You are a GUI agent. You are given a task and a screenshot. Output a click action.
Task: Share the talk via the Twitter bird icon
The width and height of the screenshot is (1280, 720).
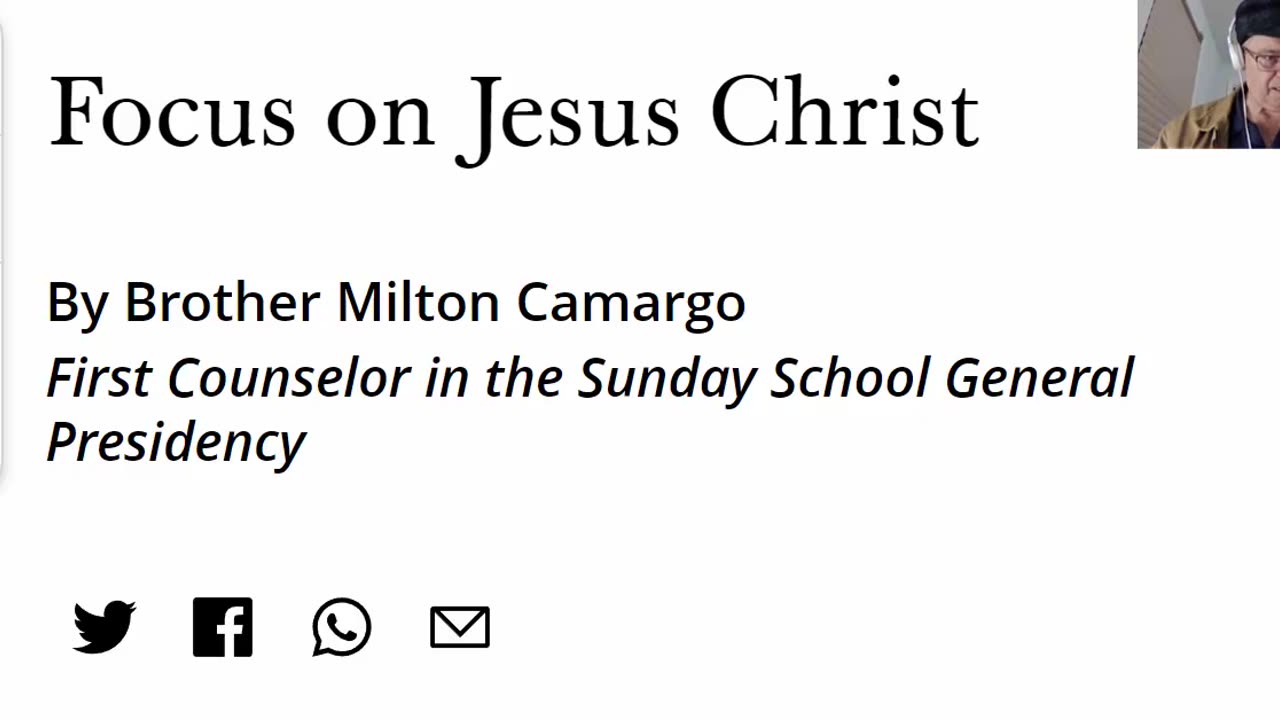pos(104,627)
